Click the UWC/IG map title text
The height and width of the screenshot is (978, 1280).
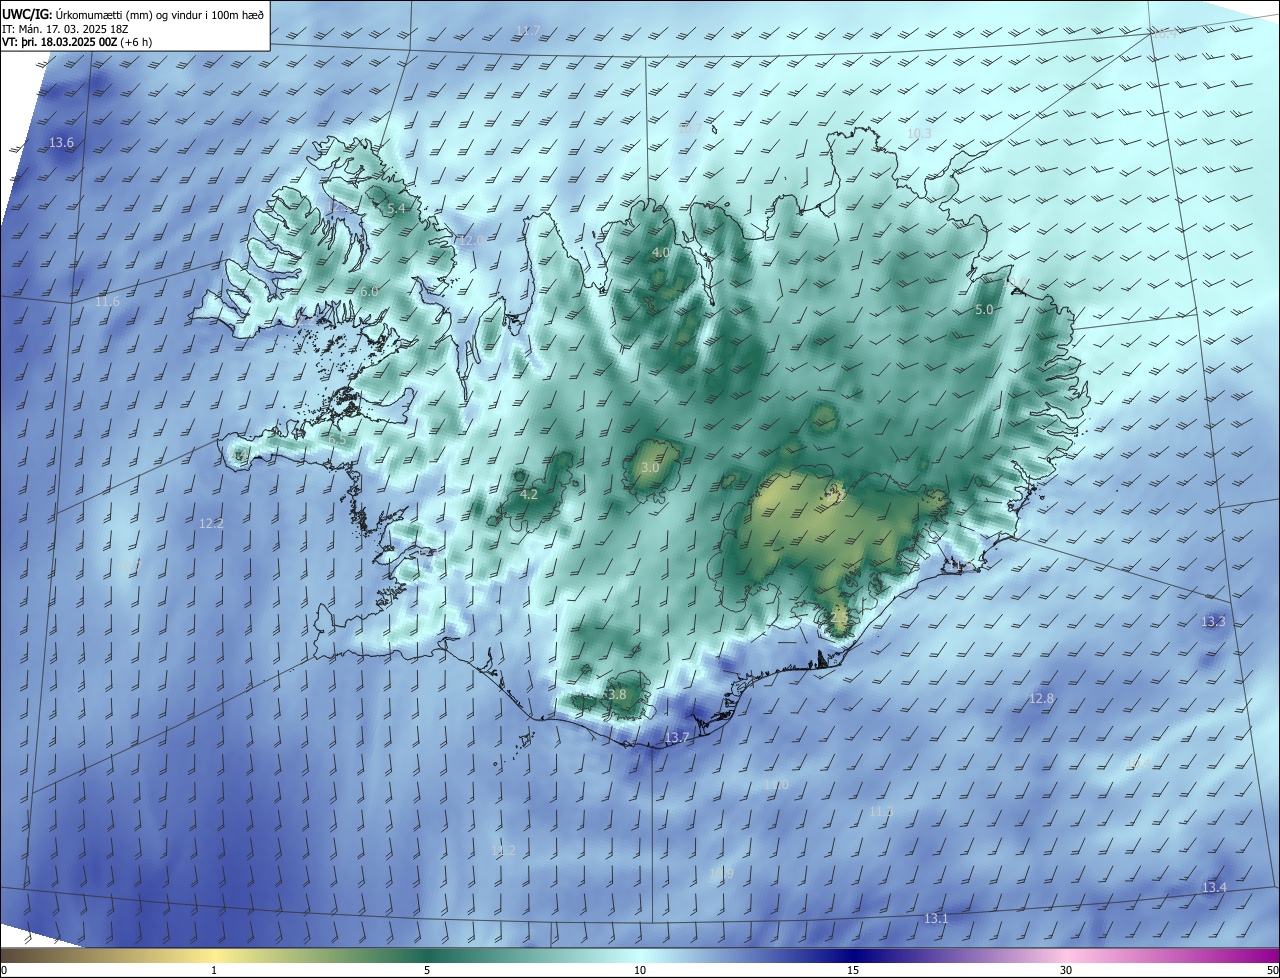133,14
